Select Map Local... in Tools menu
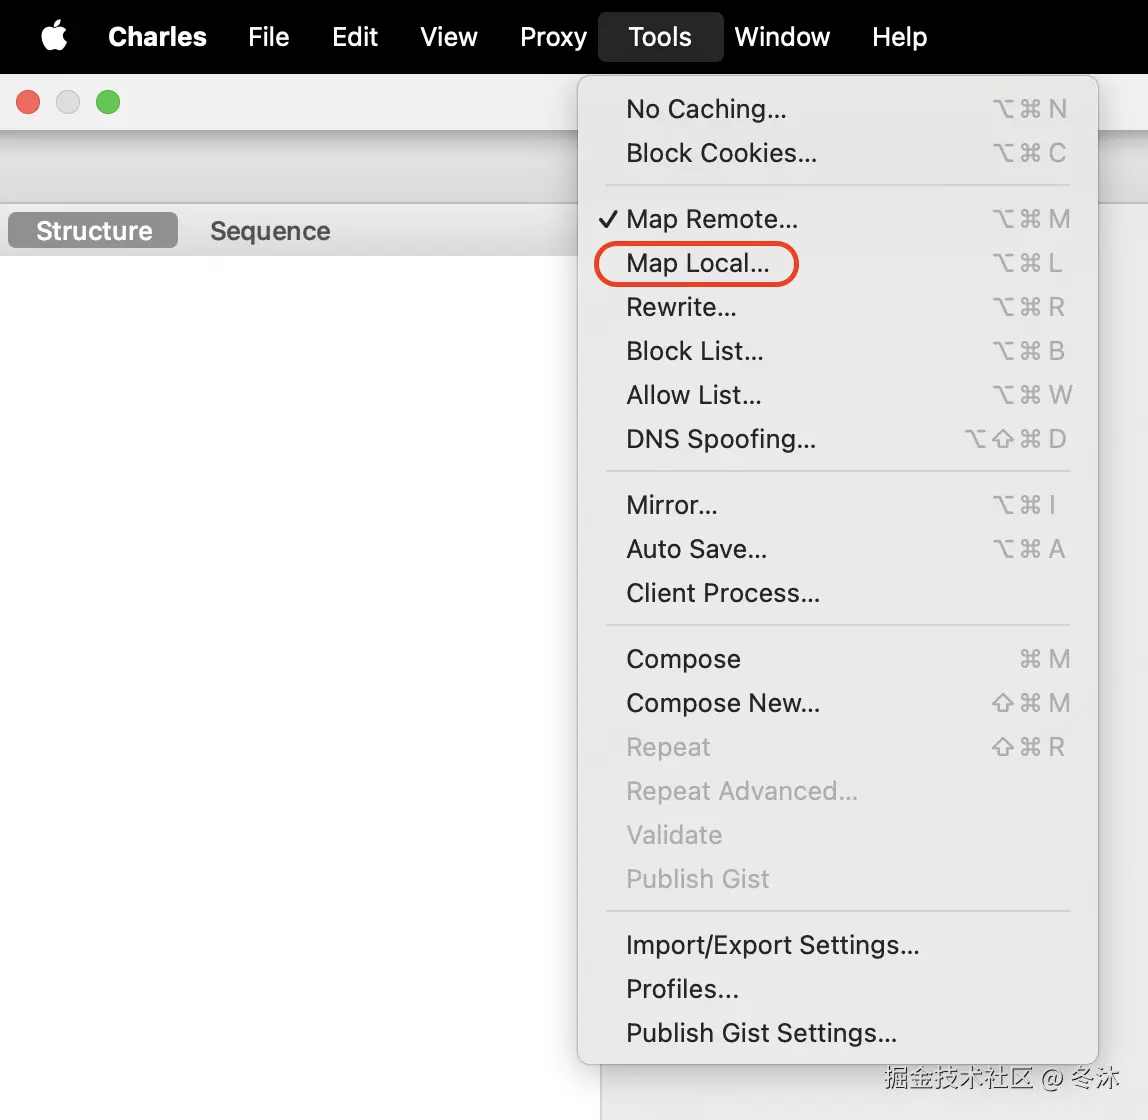 838,263
